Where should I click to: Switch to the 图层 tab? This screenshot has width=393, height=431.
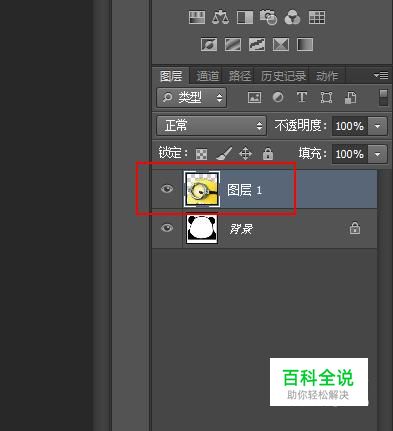click(x=171, y=76)
